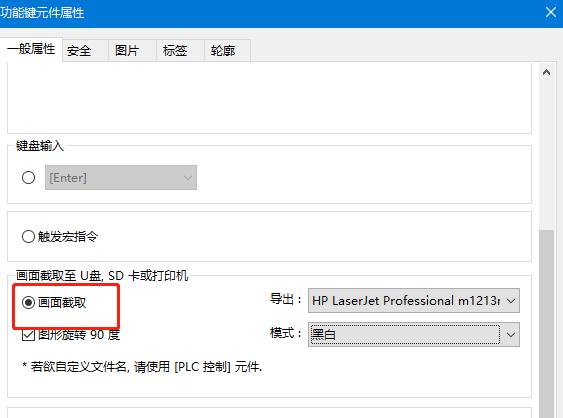Select the 触发宏指令 radio option
Viewport: 563px width, 418px height.
[x=60, y=237]
